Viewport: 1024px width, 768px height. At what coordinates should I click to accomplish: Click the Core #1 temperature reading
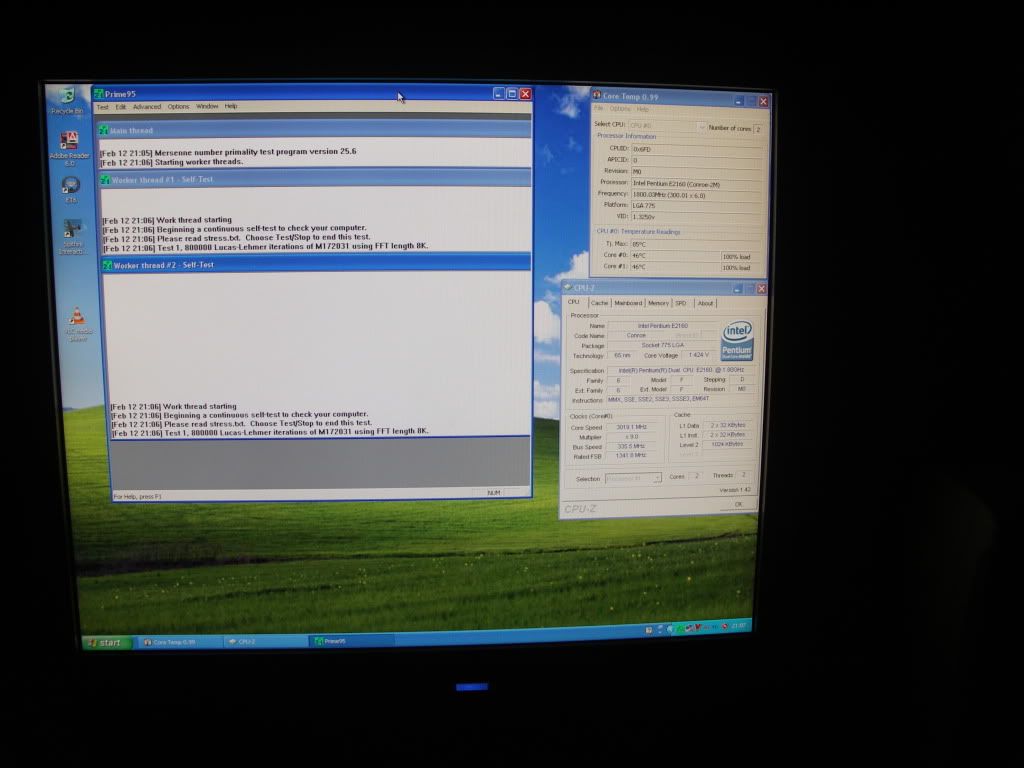(x=675, y=267)
